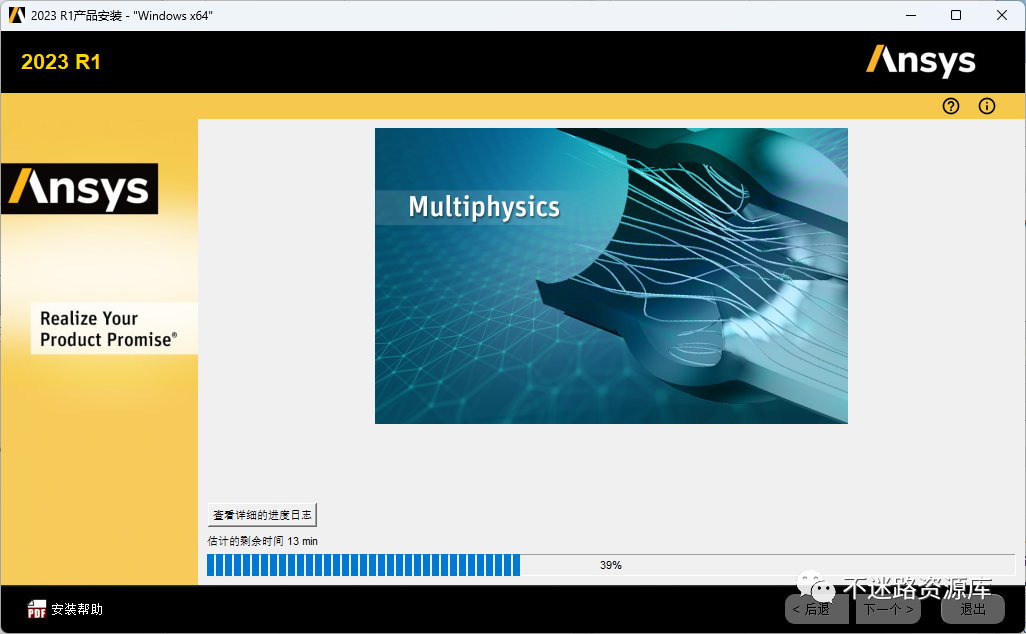1026x634 pixels.
Task: Click the estimated remaining time 13 min text
Action: pyautogui.click(x=262, y=541)
